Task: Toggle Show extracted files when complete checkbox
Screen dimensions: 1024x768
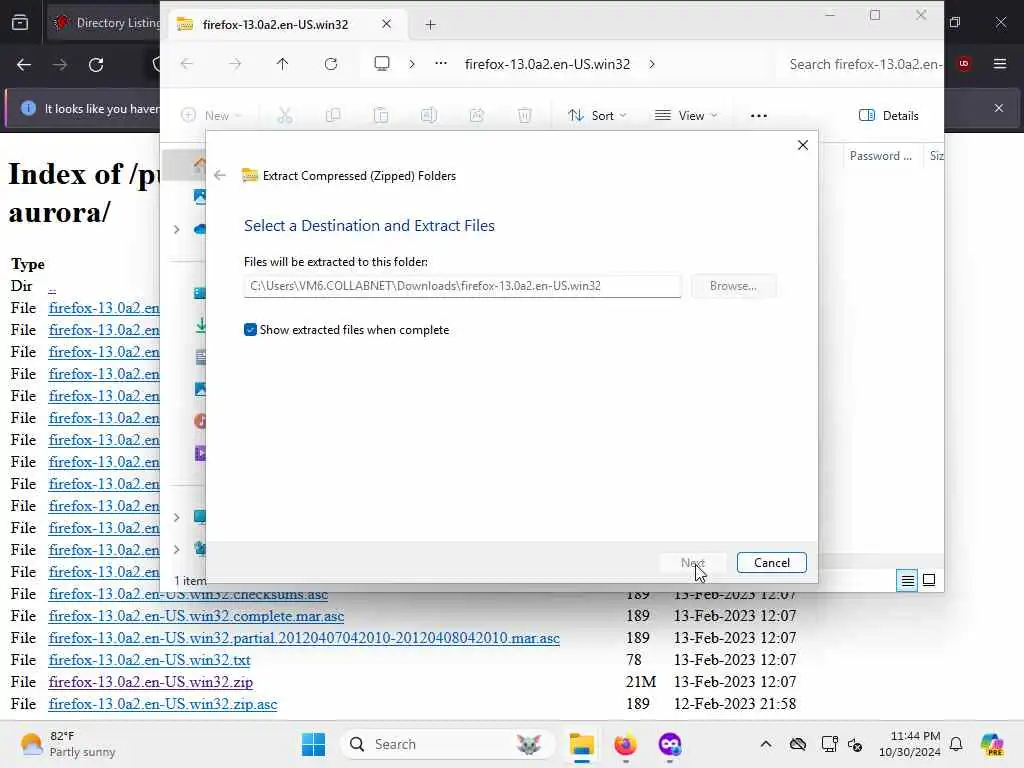Action: pos(250,330)
